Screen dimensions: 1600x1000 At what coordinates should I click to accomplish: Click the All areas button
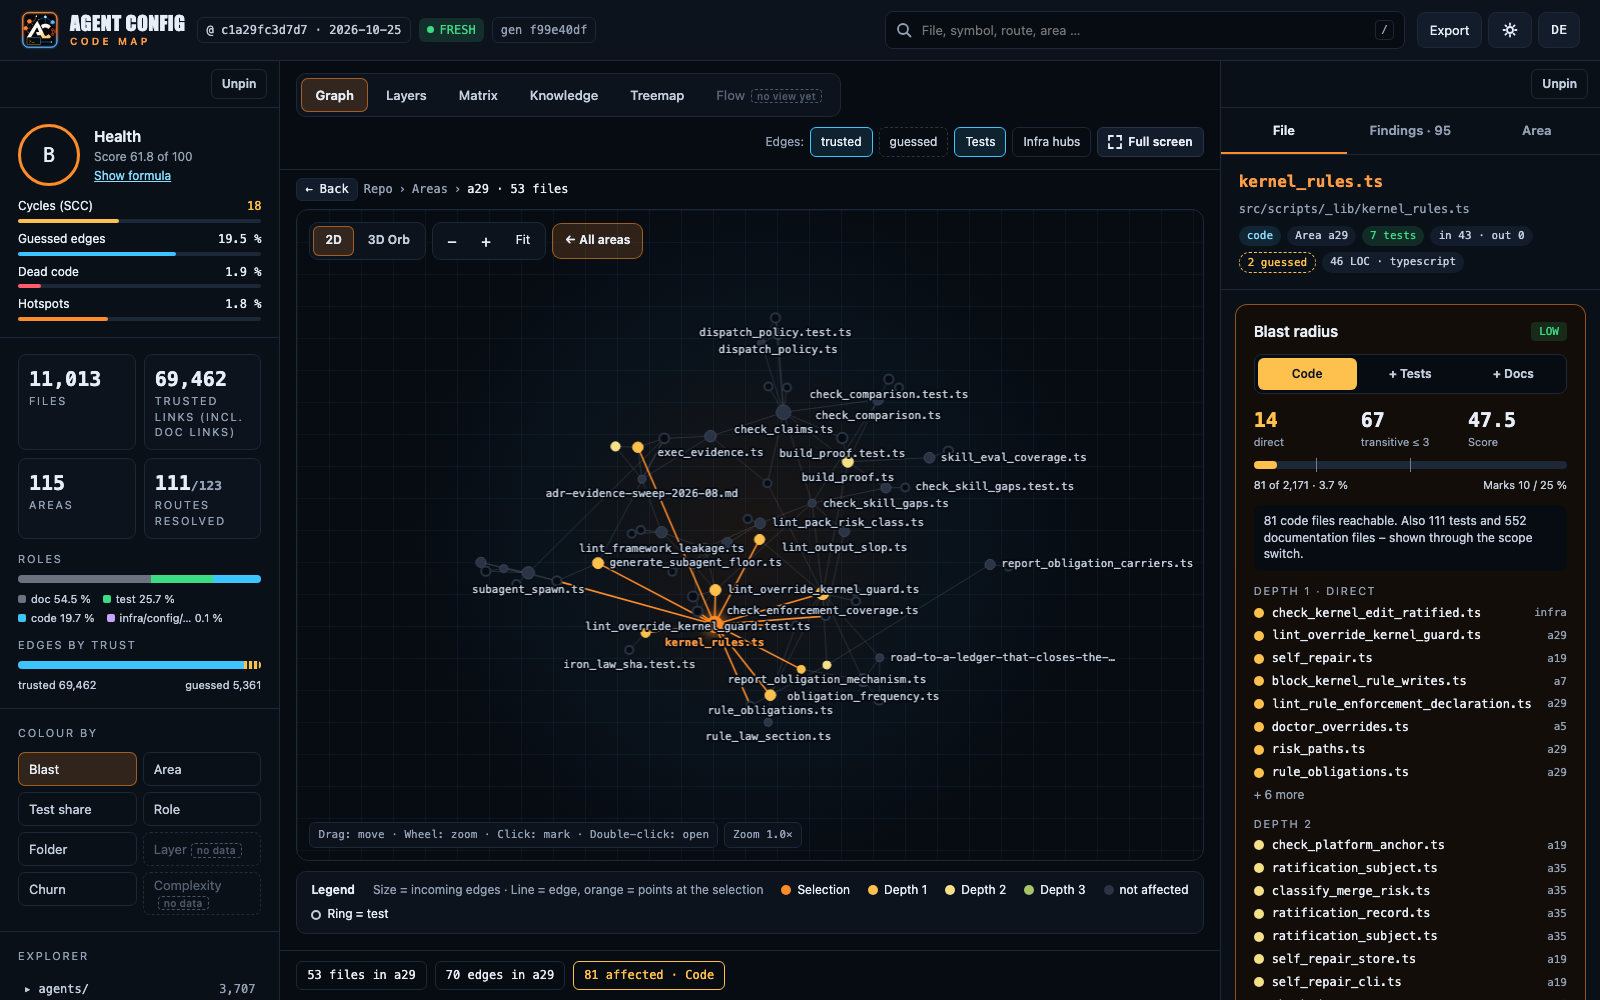tap(597, 240)
